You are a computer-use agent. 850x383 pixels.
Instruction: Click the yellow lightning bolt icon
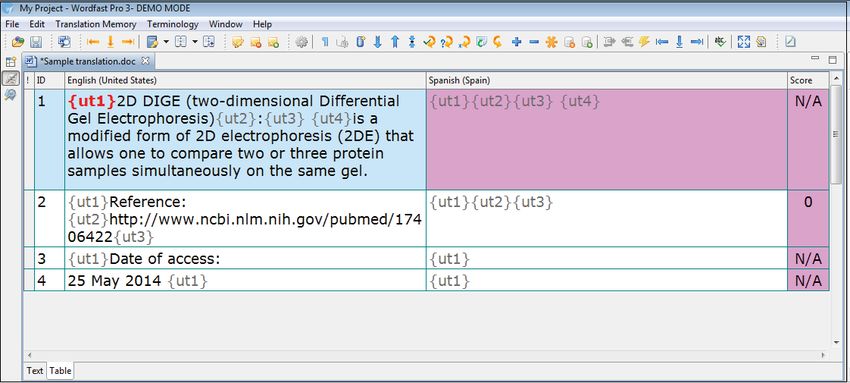(x=644, y=42)
